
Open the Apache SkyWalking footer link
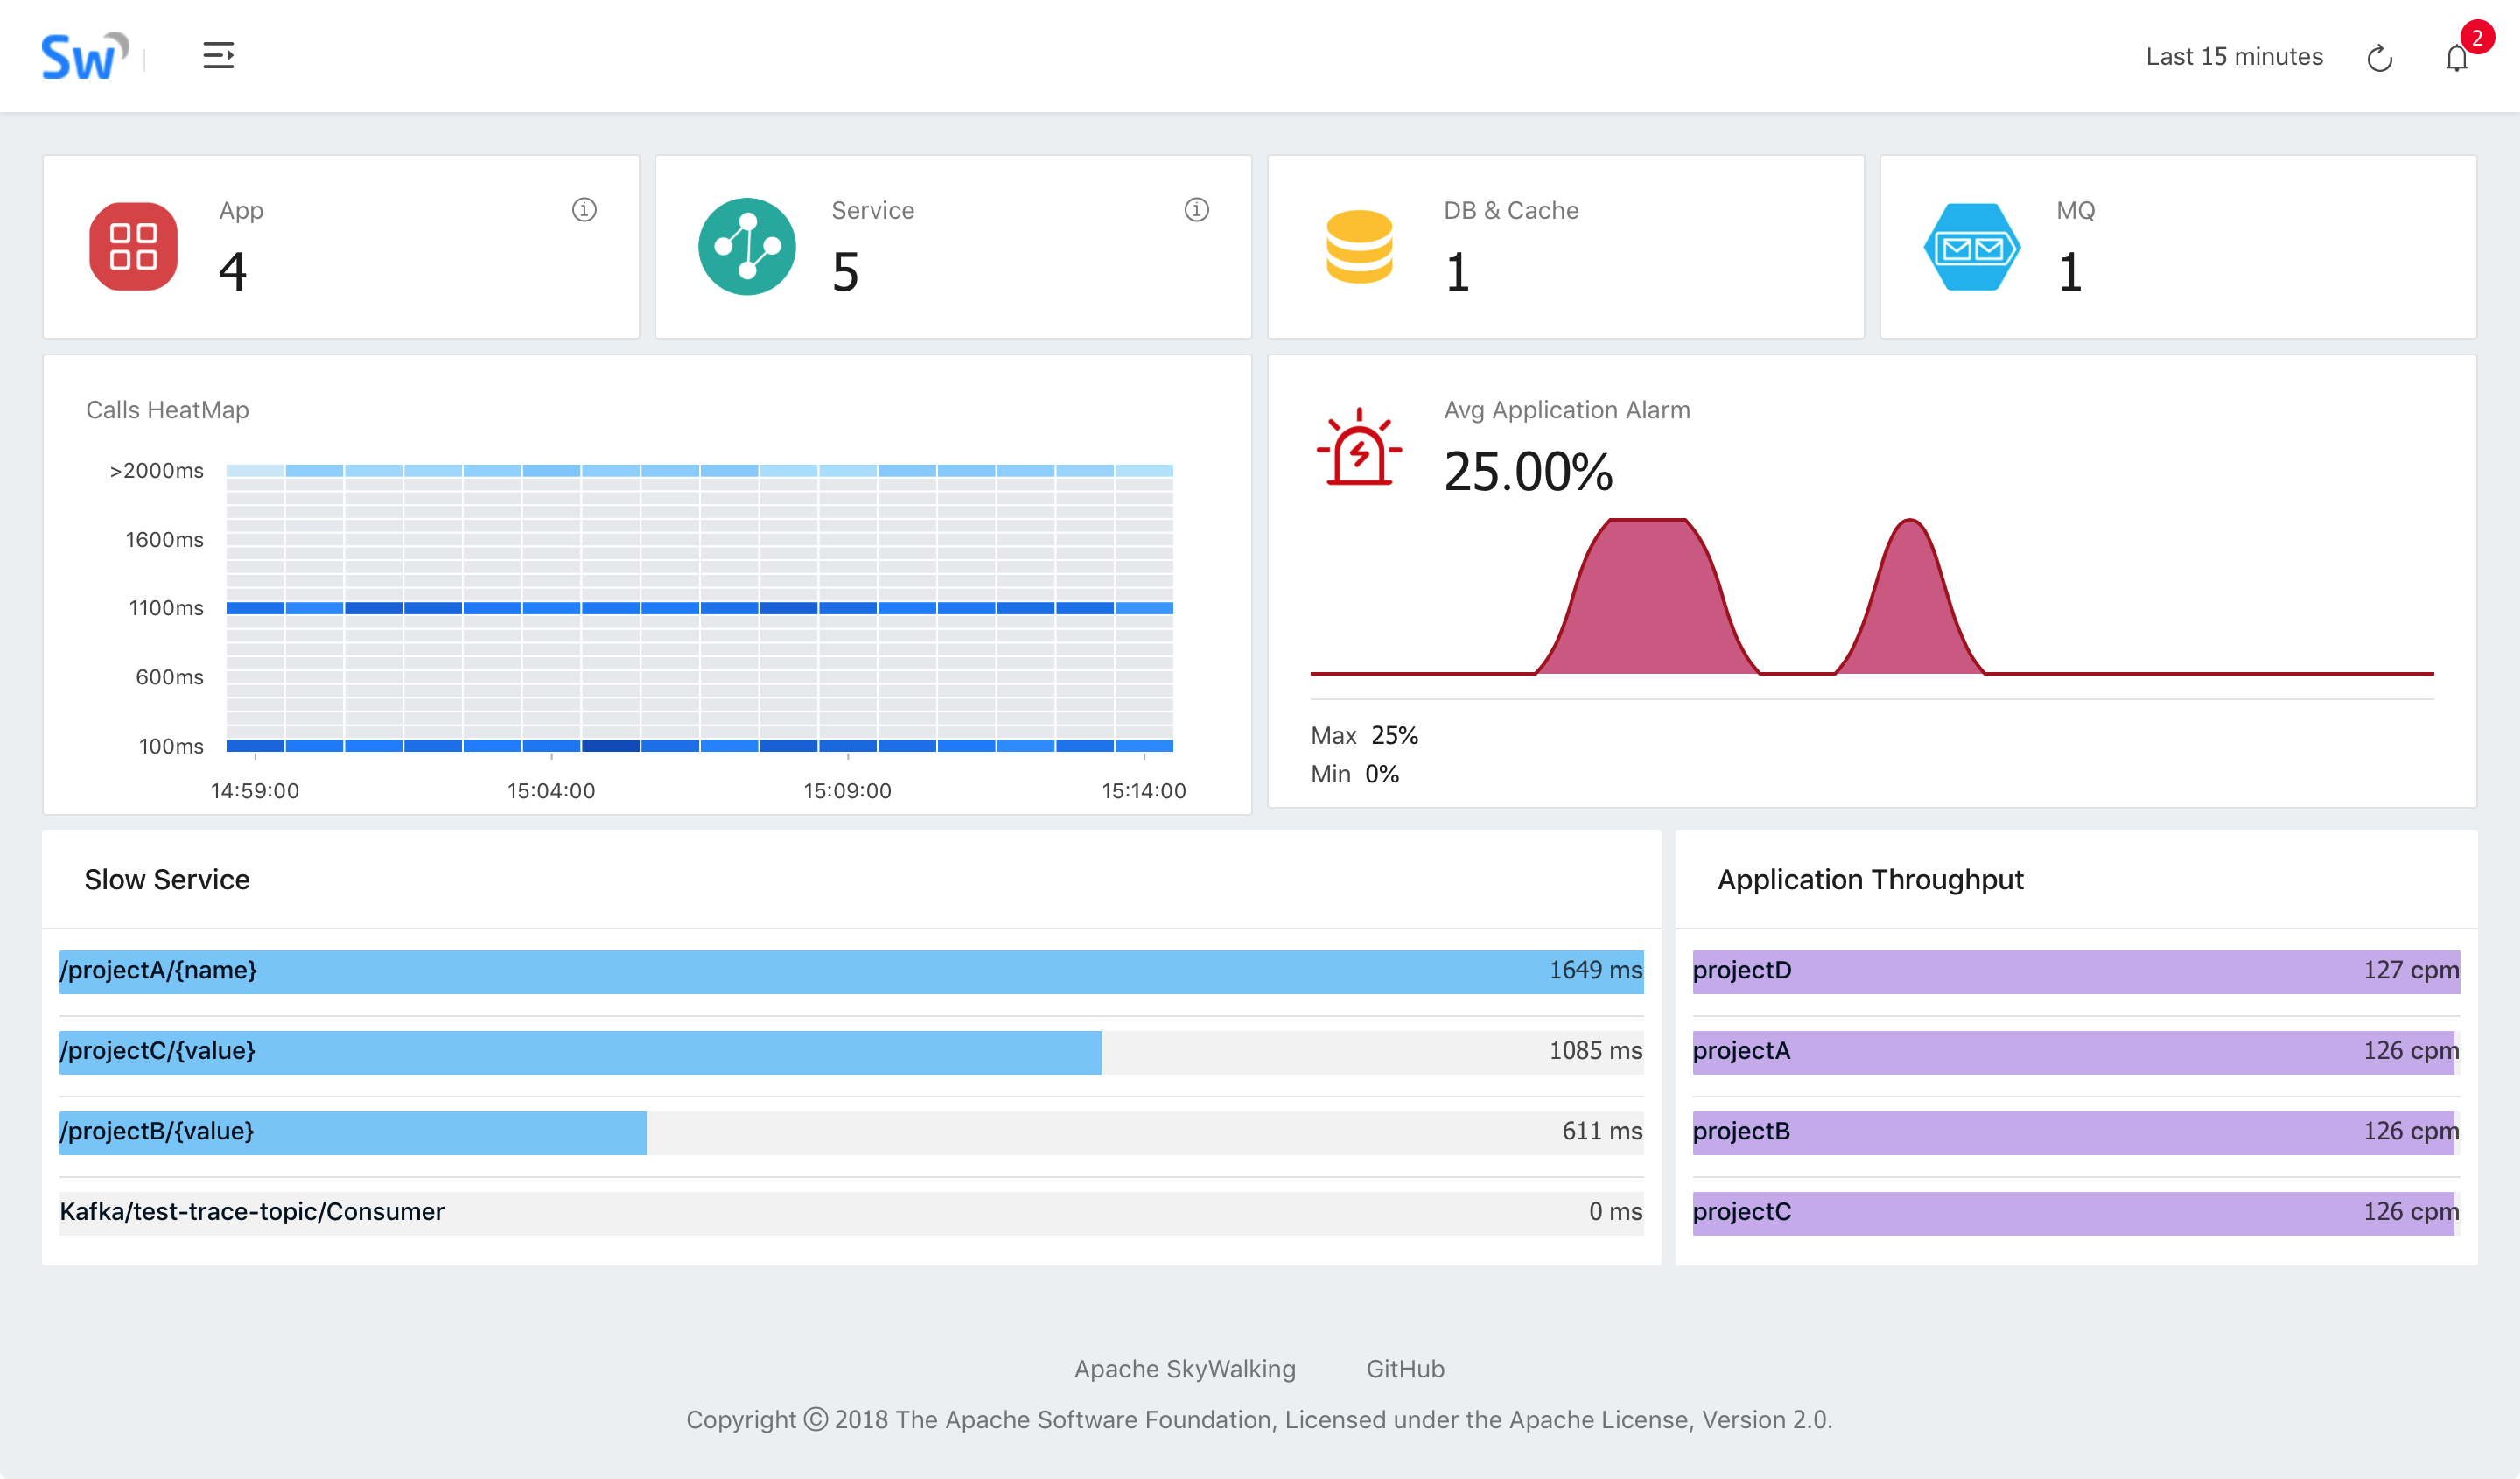(x=1185, y=1368)
